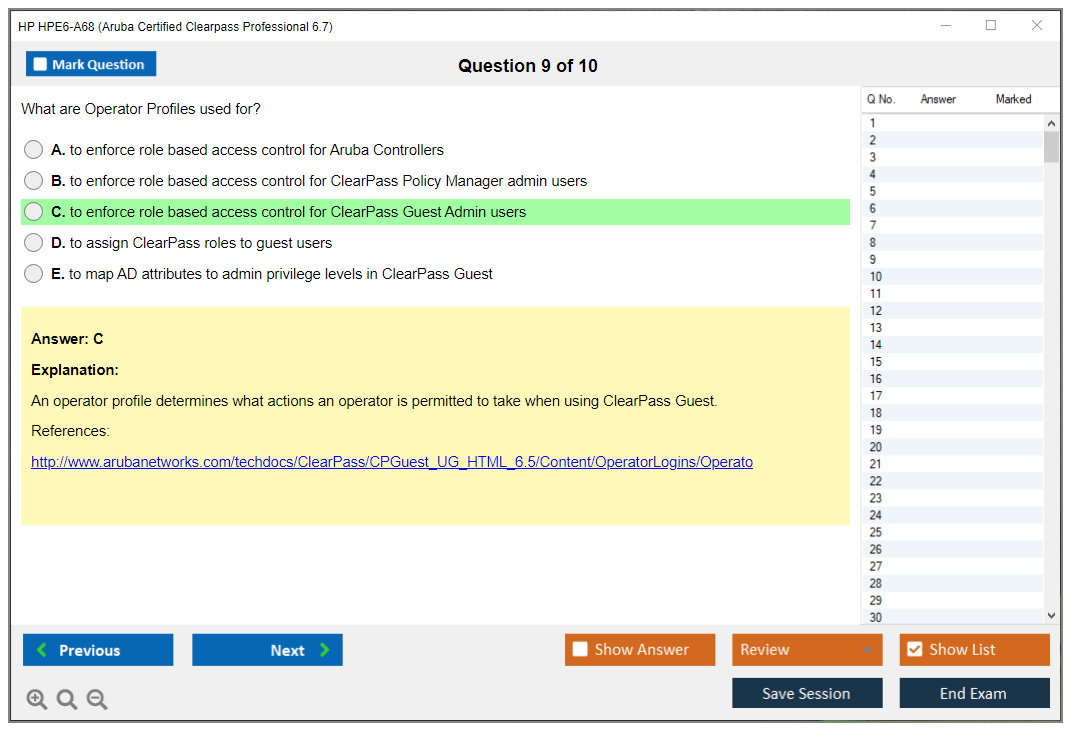Advance with the Next button
This screenshot has height=735, width=1075.
(267, 650)
